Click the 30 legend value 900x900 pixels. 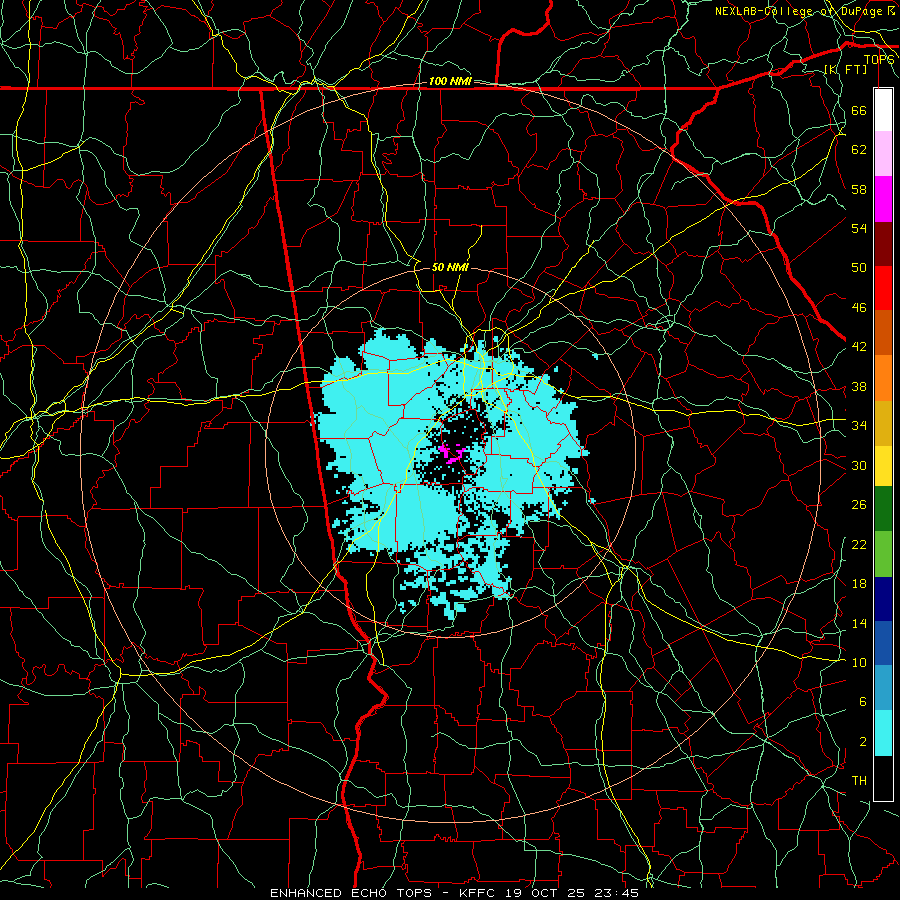click(859, 465)
